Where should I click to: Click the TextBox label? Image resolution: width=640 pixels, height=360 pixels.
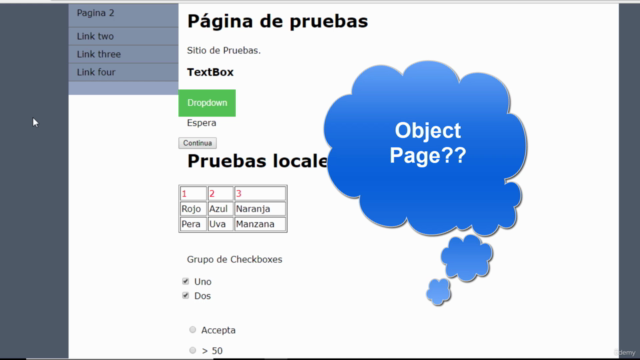pyautogui.click(x=210, y=72)
